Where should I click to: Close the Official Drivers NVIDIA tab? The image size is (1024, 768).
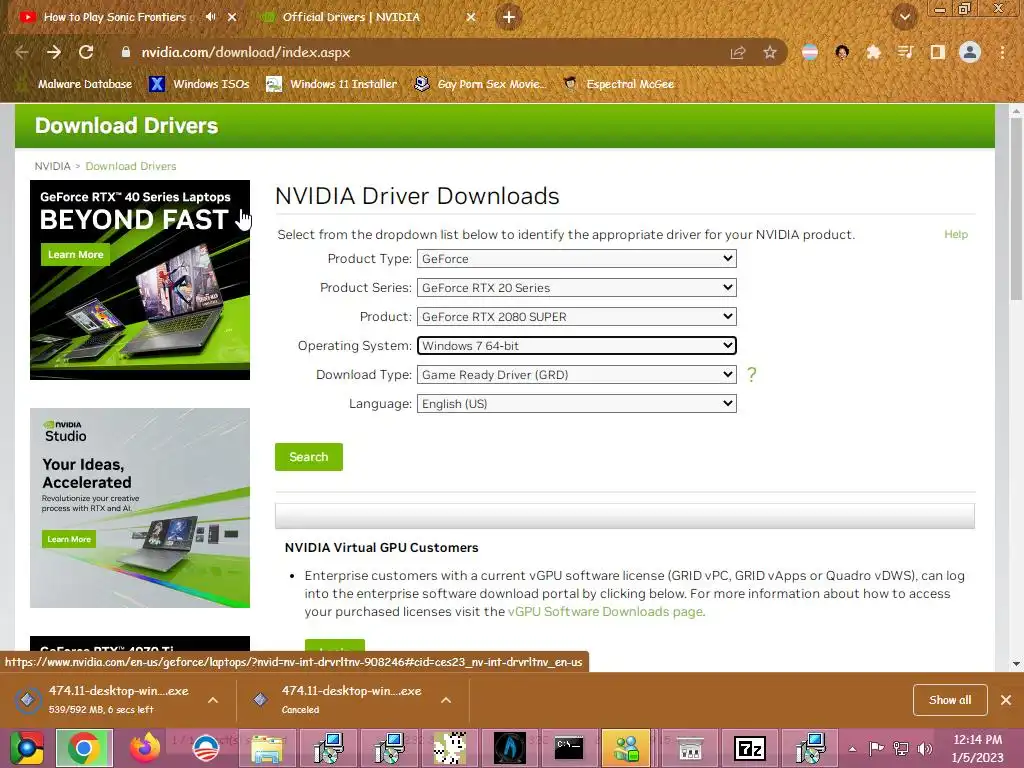pos(471,17)
